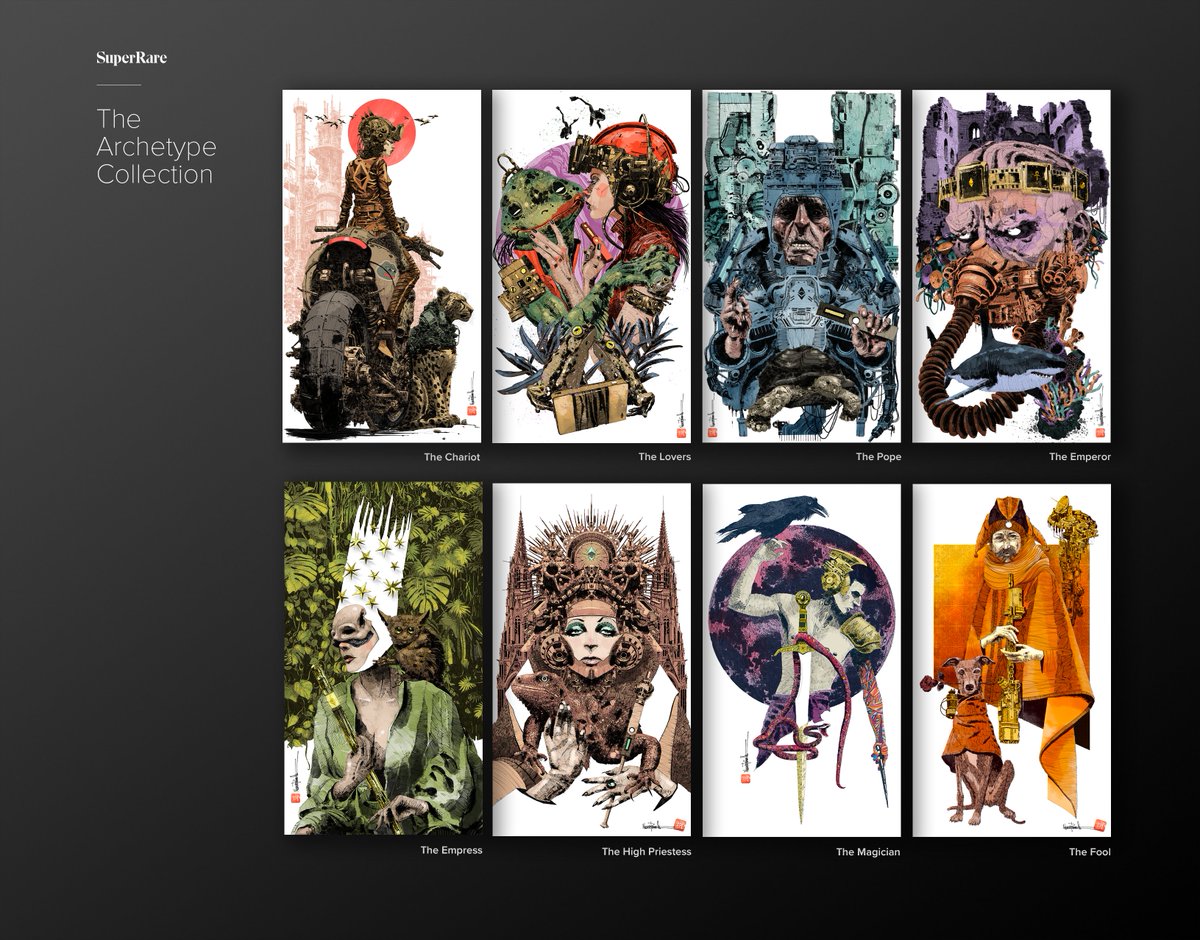Image resolution: width=1200 pixels, height=940 pixels.
Task: Click the caption text 'The Lovers'
Action: [x=664, y=457]
